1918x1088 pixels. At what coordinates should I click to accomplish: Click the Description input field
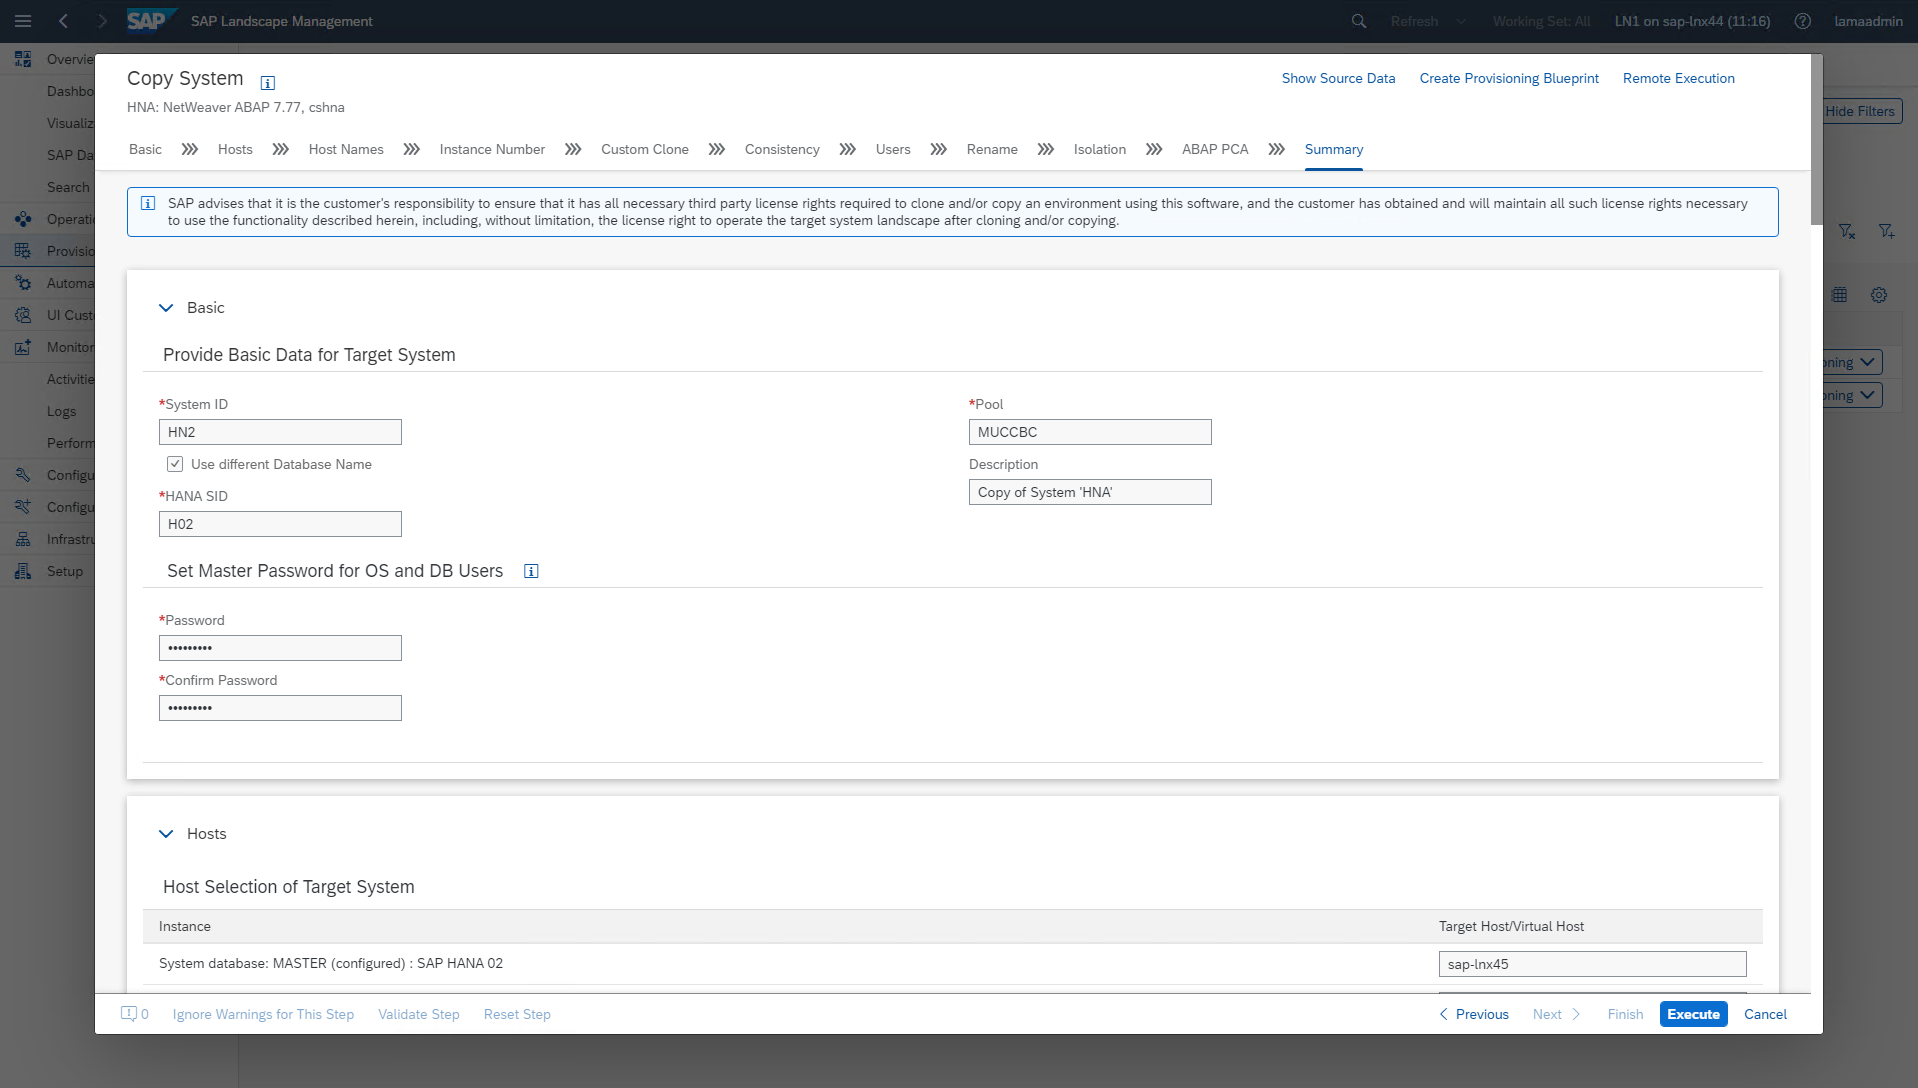point(1090,492)
